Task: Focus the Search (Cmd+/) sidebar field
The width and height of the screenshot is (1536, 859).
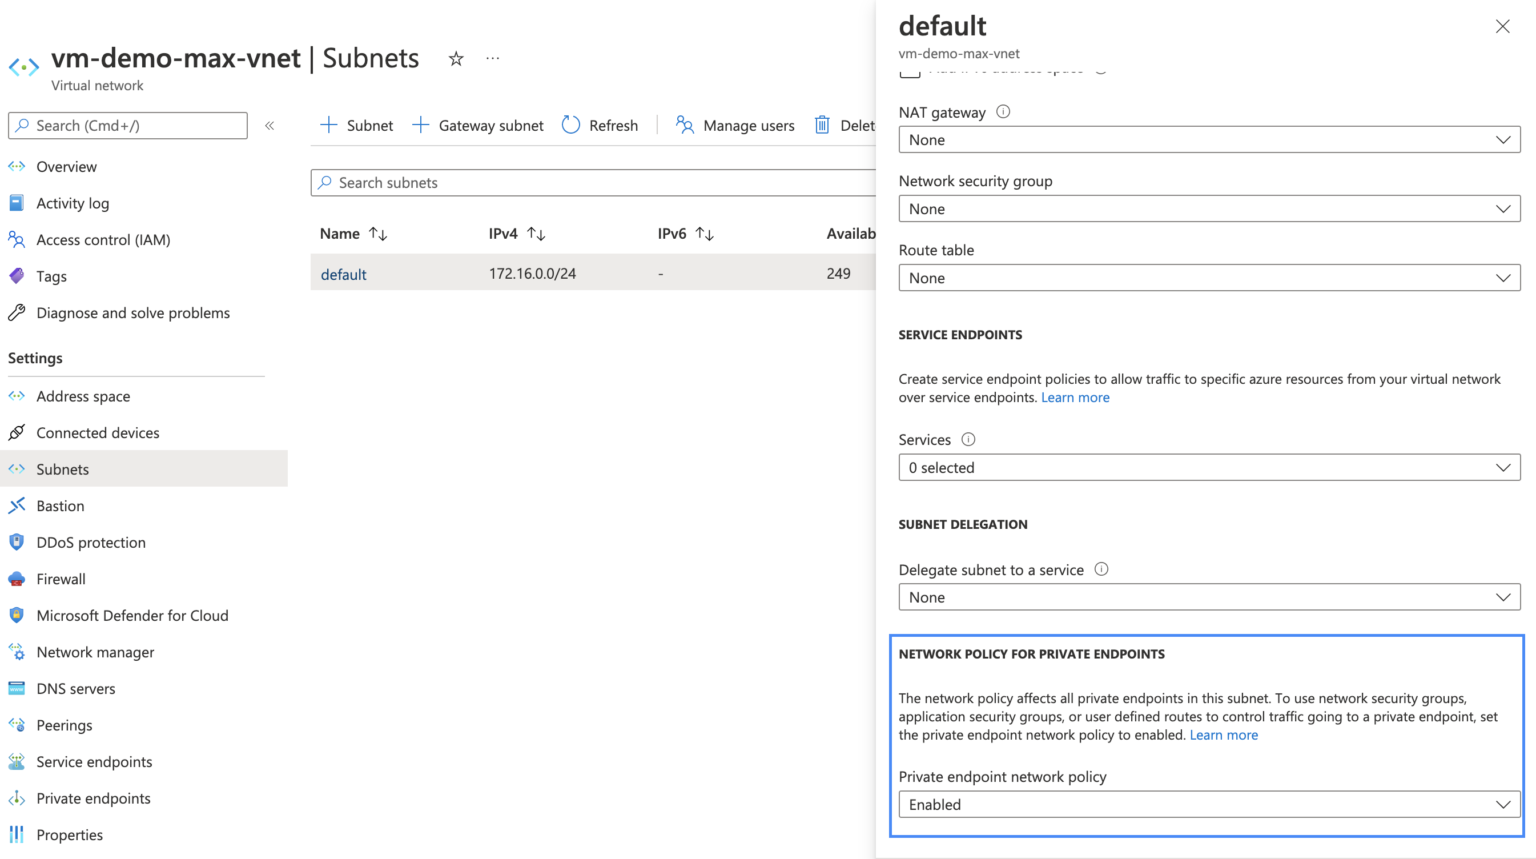Action: [x=128, y=125]
